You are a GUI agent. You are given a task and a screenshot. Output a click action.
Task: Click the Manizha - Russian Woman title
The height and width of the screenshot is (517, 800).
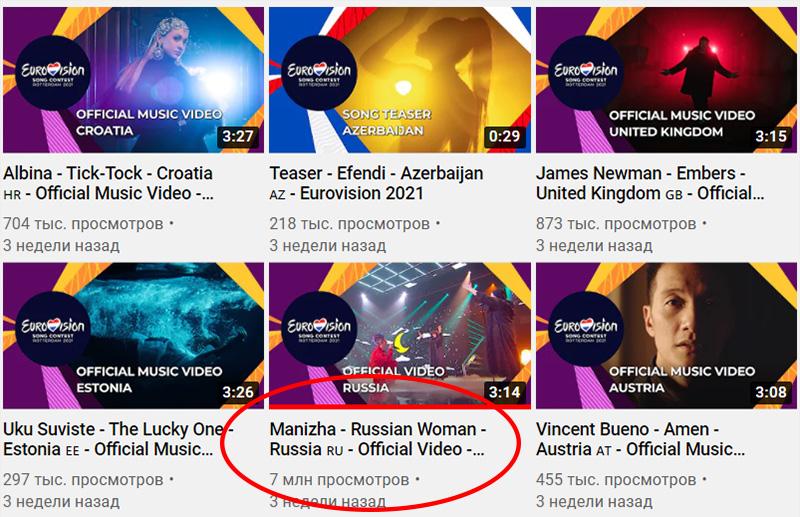378,439
